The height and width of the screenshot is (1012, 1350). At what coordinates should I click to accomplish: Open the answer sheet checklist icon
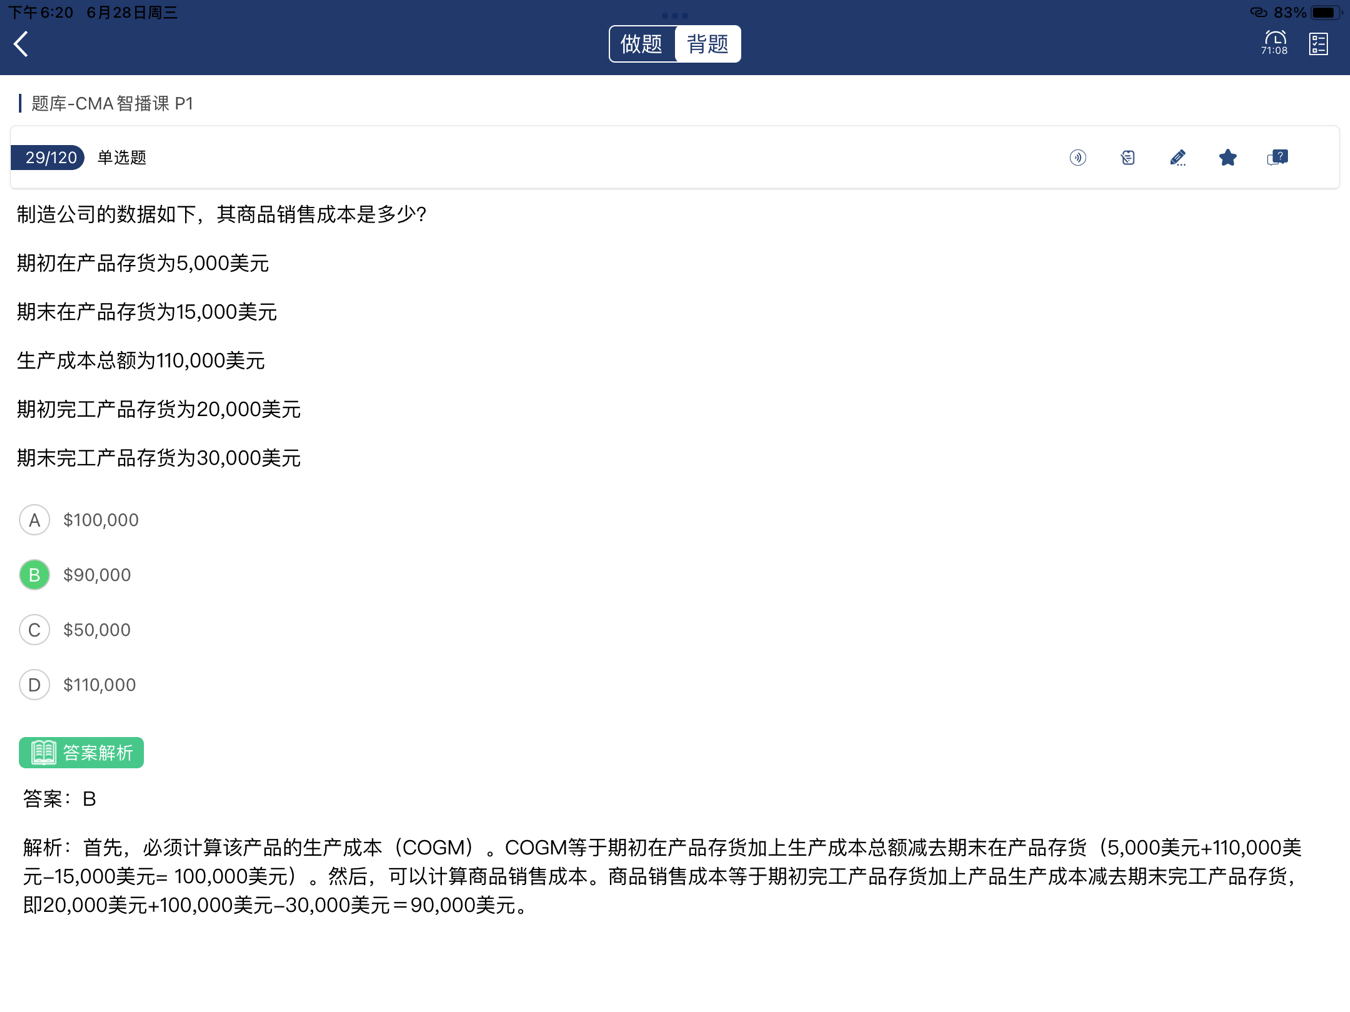(x=1318, y=44)
